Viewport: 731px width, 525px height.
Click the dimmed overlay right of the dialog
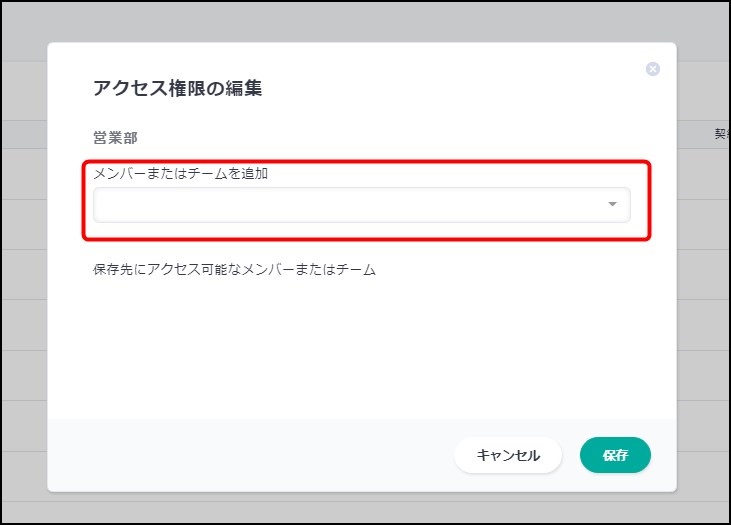click(703, 300)
